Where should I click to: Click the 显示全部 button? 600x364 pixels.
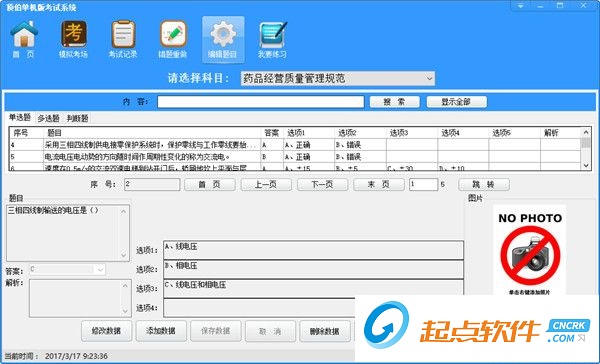457,102
